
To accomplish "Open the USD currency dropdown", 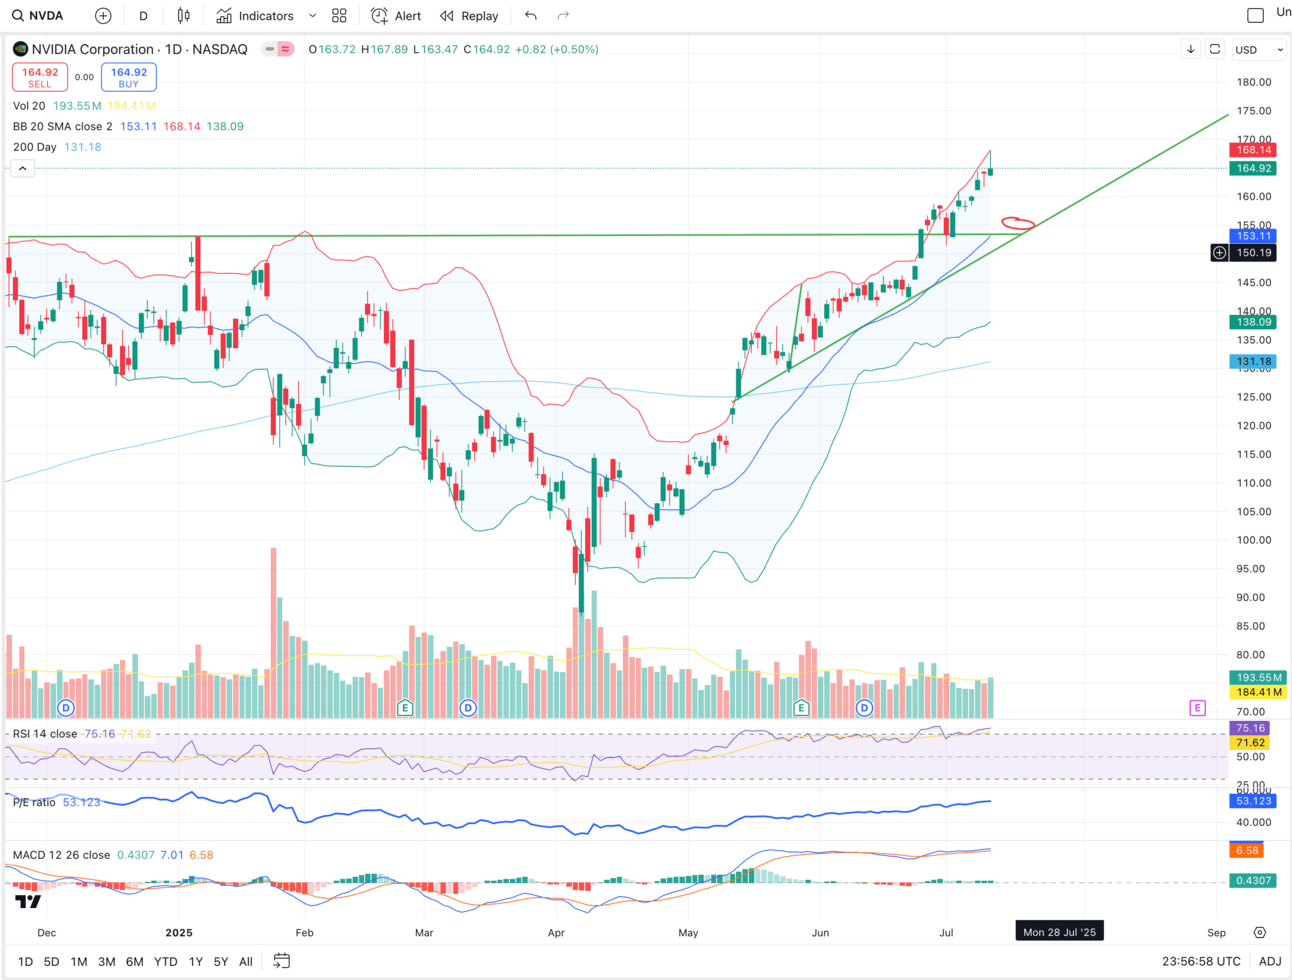I will (1258, 49).
